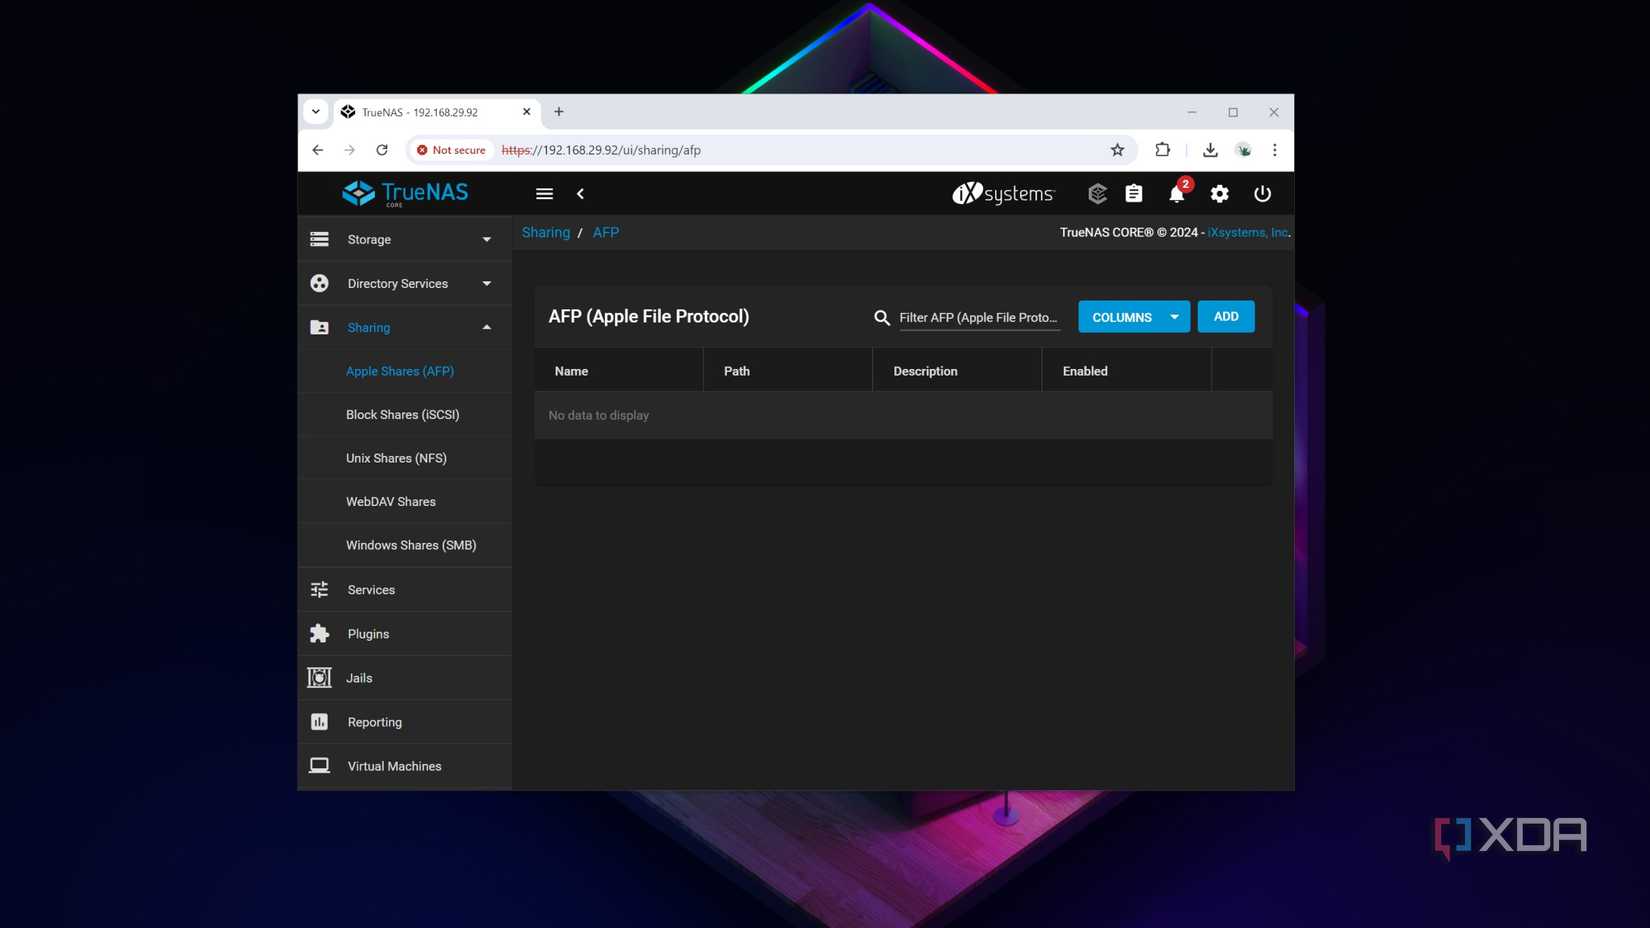Click the power icon in top bar
The width and height of the screenshot is (1650, 928).
[1262, 194]
